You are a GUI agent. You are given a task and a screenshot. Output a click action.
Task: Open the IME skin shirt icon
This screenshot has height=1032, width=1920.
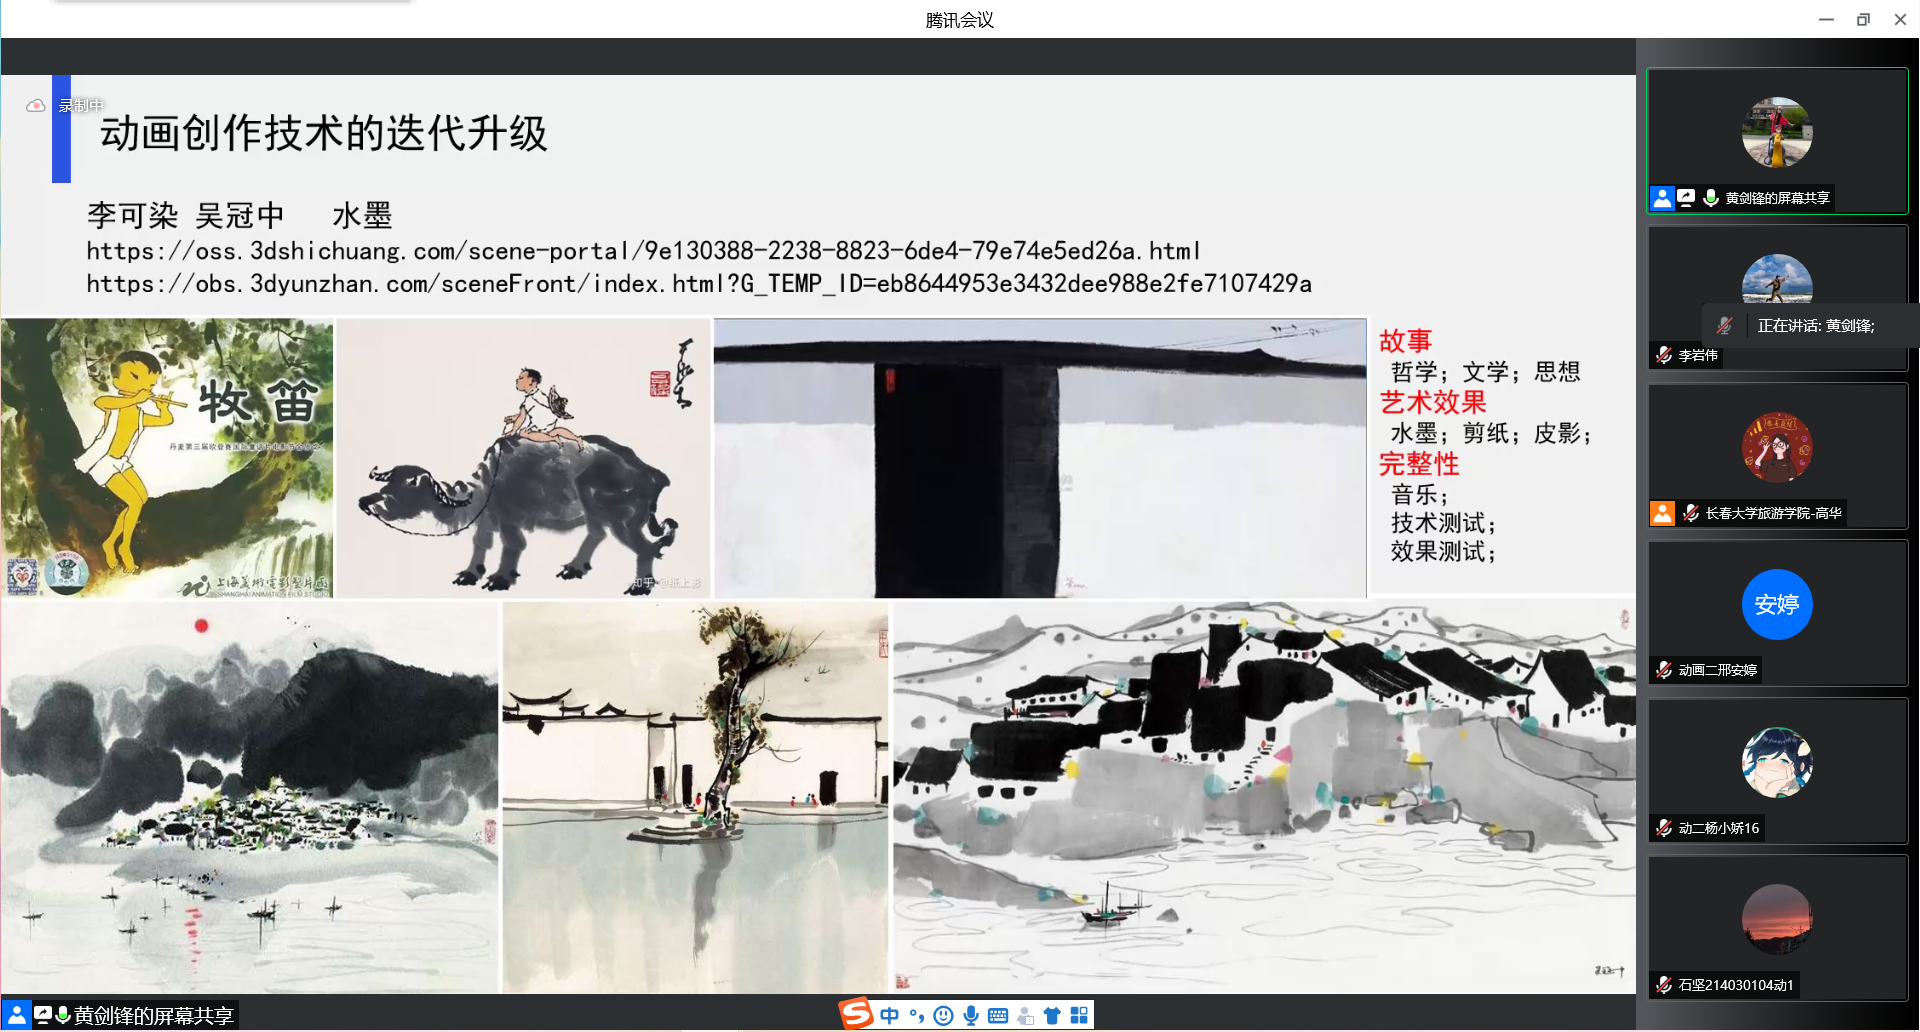point(1051,1015)
